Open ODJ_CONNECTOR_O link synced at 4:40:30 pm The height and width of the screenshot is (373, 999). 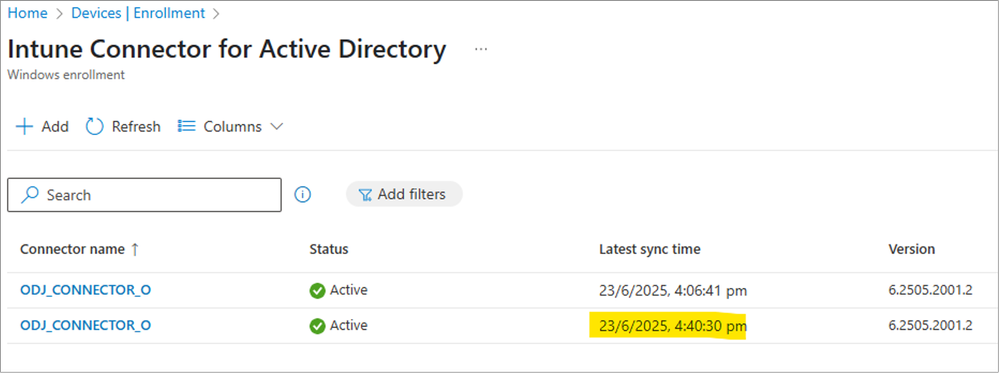85,325
